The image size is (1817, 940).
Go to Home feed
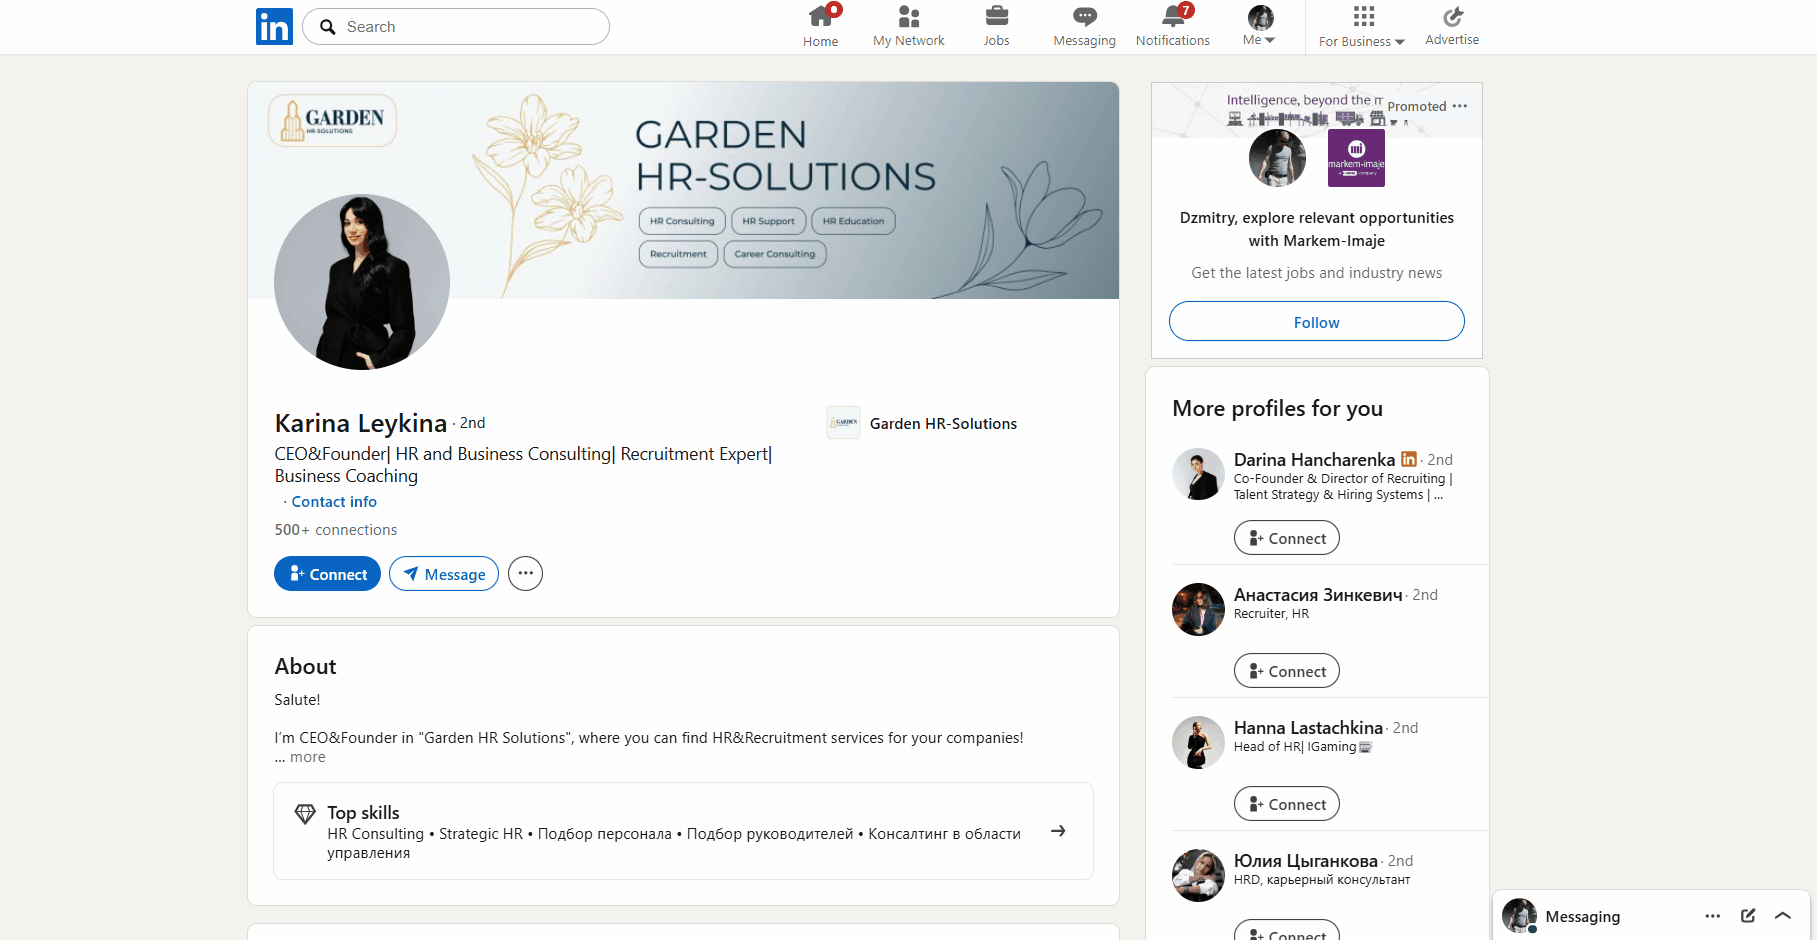[820, 27]
